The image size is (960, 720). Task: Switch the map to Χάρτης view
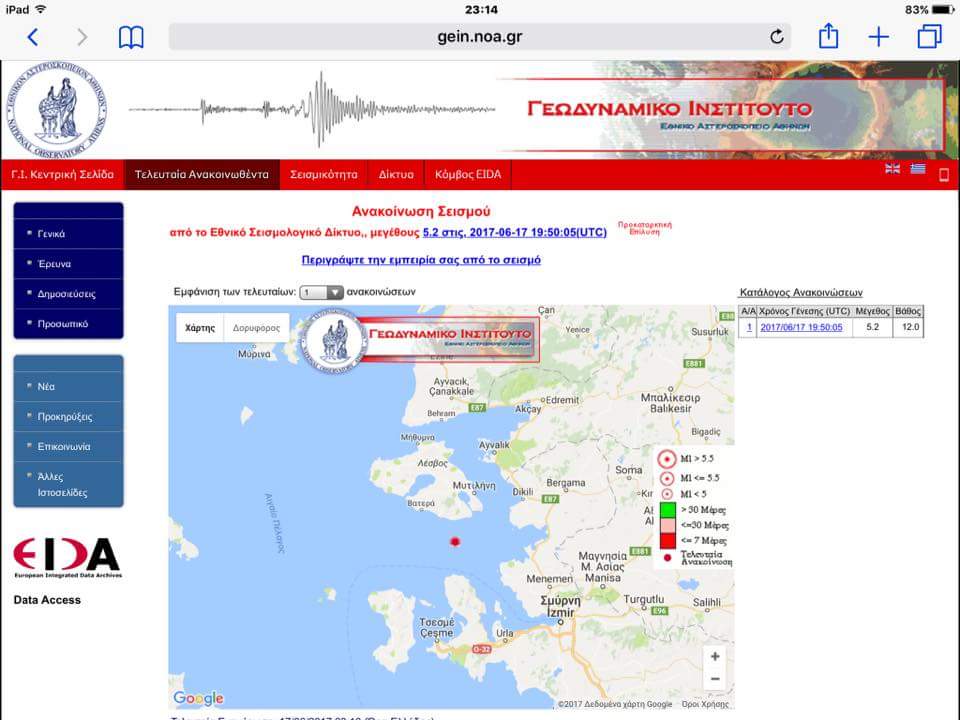coord(200,328)
